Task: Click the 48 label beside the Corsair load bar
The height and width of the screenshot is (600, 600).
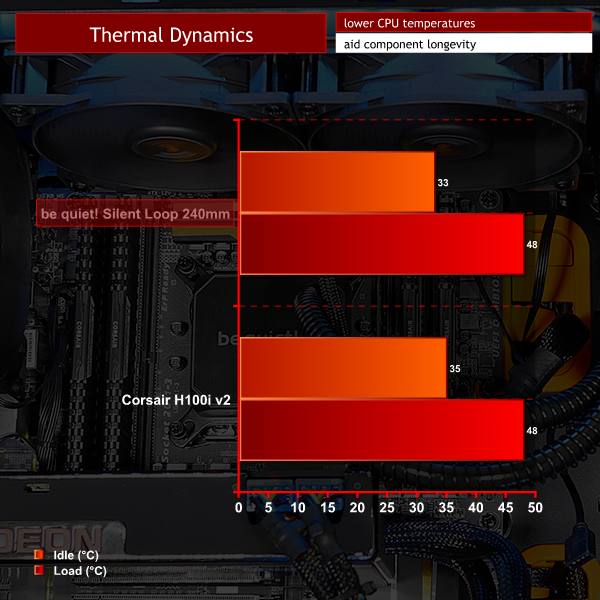Action: [x=532, y=430]
